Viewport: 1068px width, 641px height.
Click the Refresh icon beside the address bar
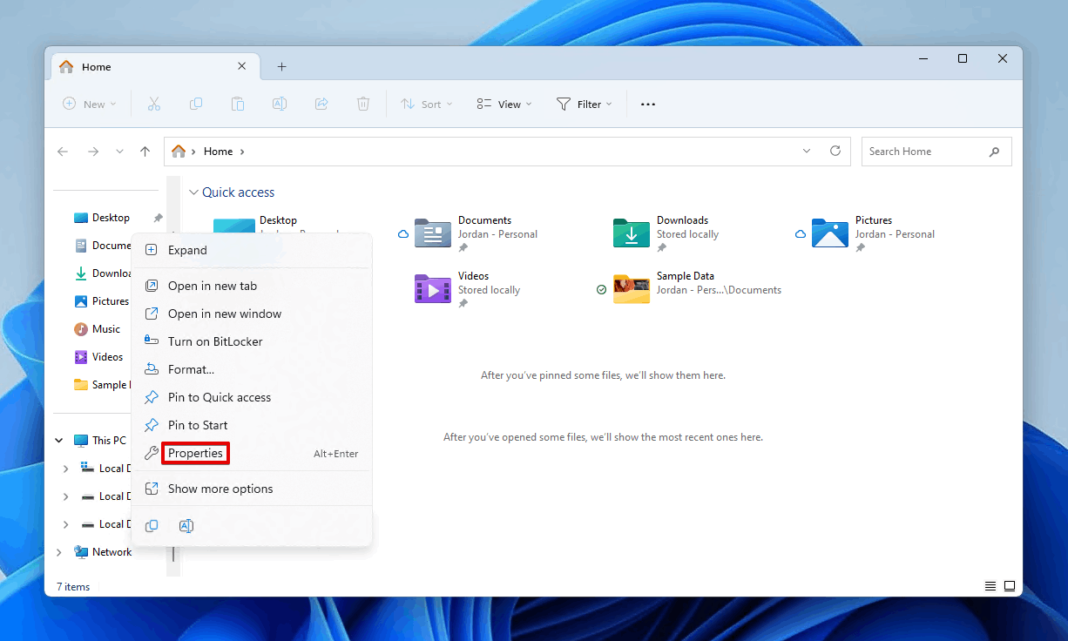click(836, 151)
